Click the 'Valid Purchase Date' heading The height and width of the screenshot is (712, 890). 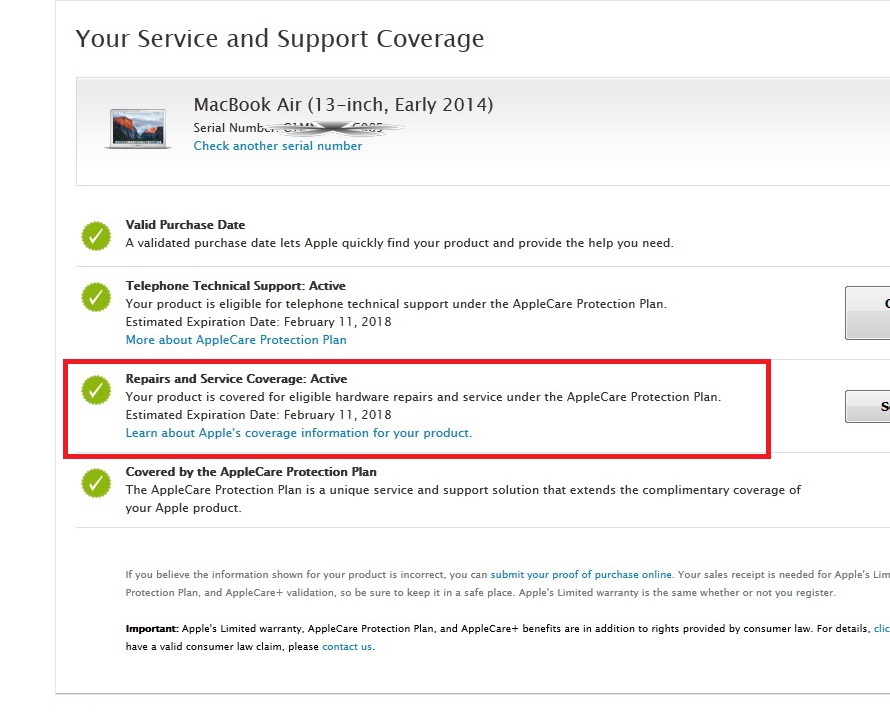(x=185, y=225)
